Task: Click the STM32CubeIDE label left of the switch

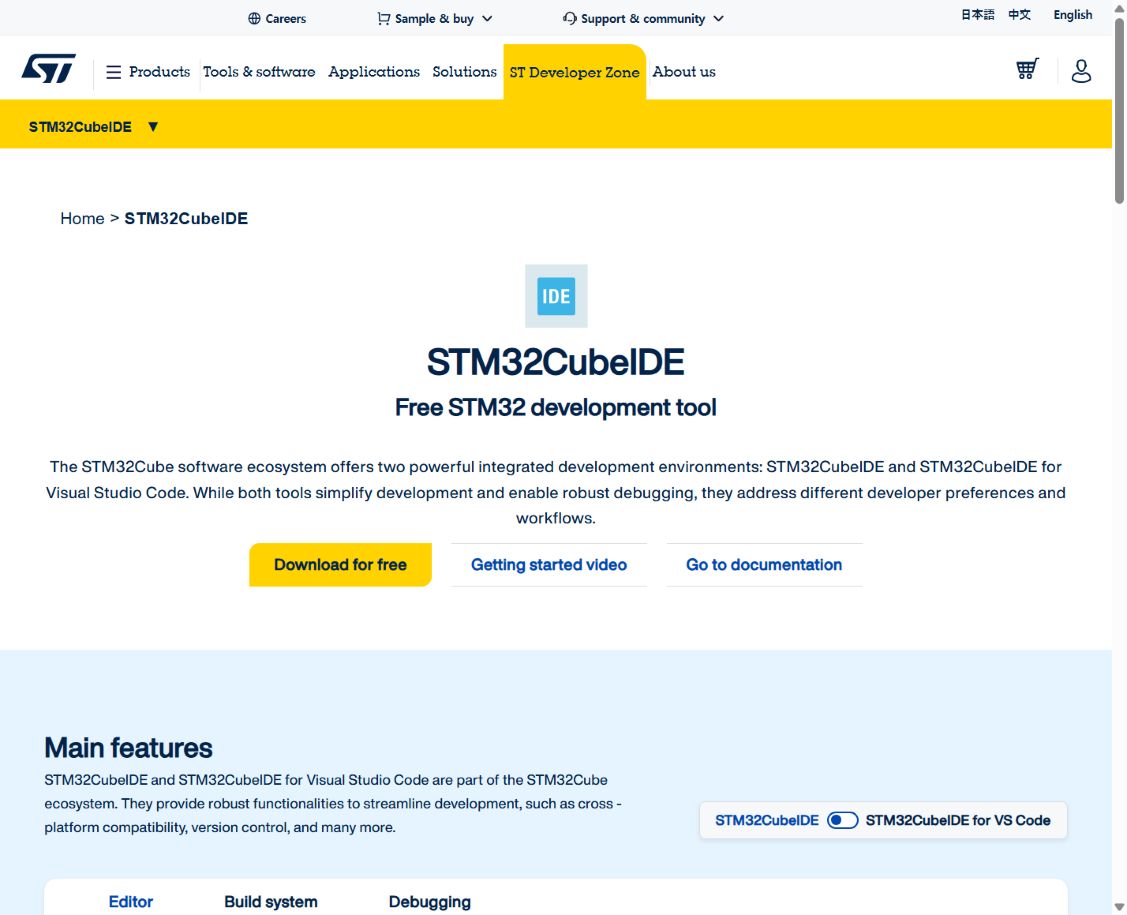Action: pyautogui.click(x=766, y=820)
